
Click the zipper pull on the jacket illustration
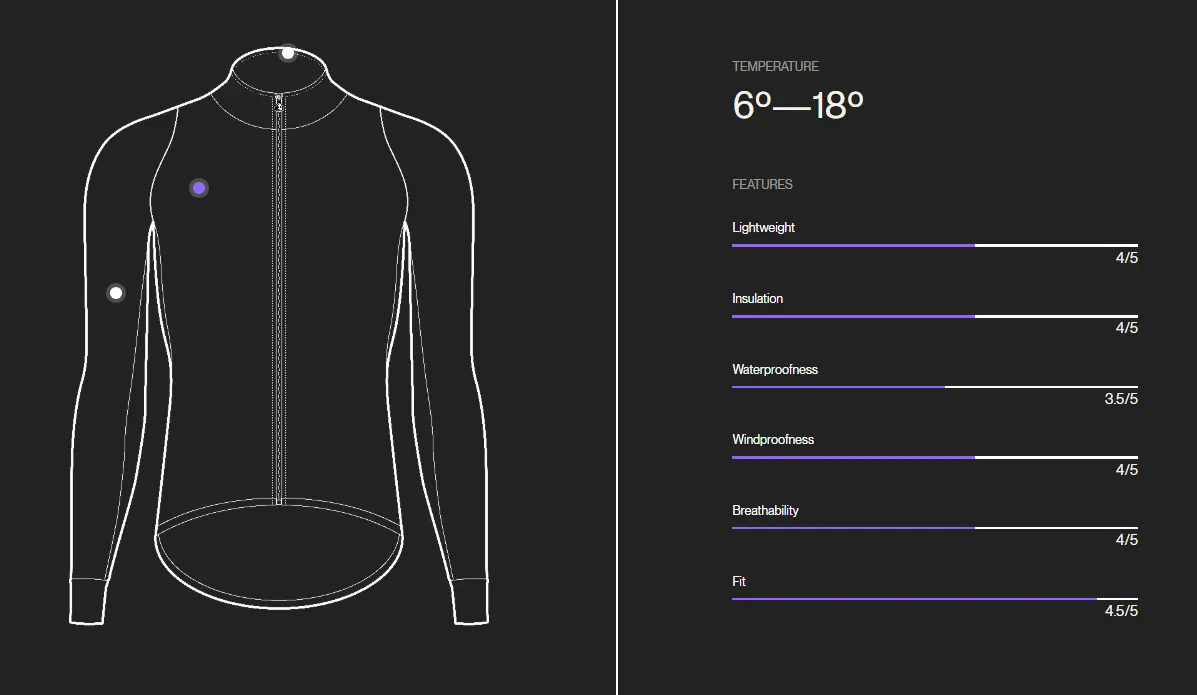click(x=279, y=103)
